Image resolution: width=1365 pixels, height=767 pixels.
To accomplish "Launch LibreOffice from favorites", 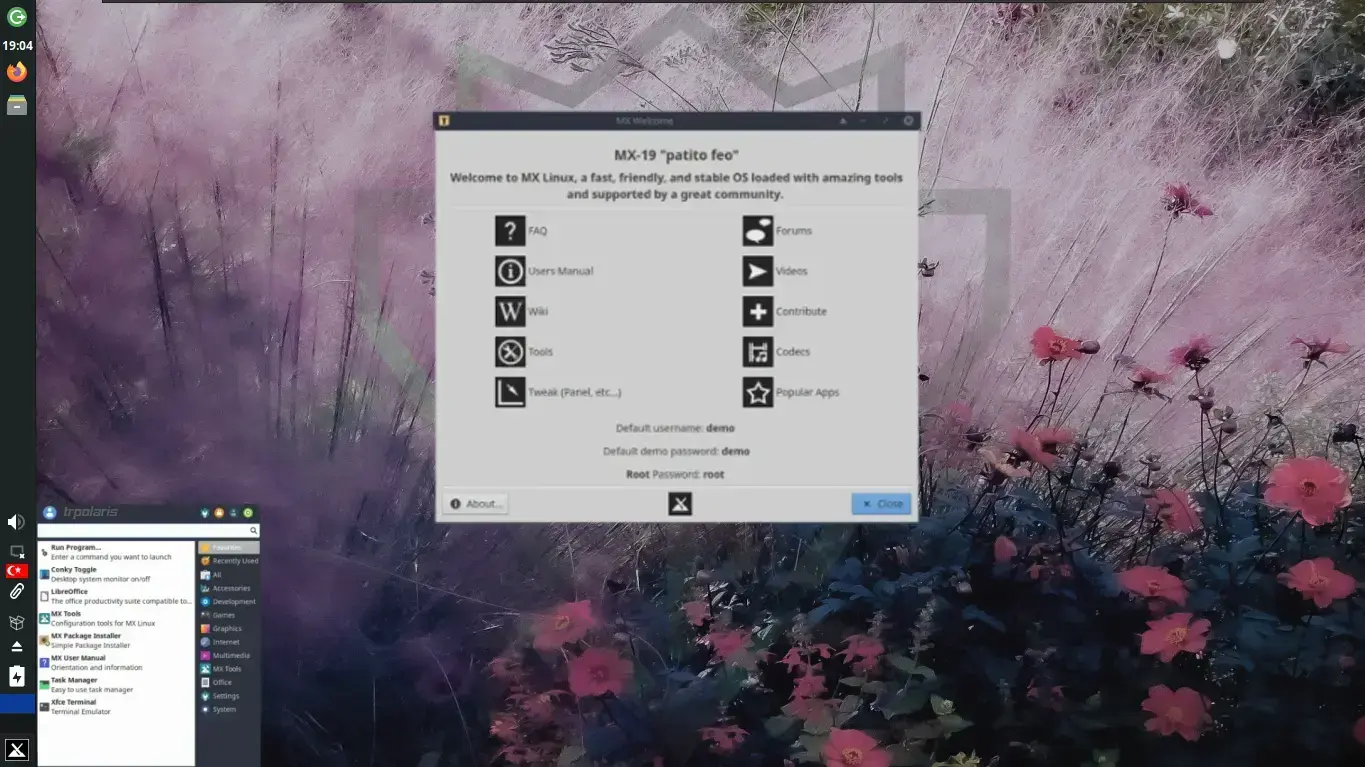I will click(116, 596).
